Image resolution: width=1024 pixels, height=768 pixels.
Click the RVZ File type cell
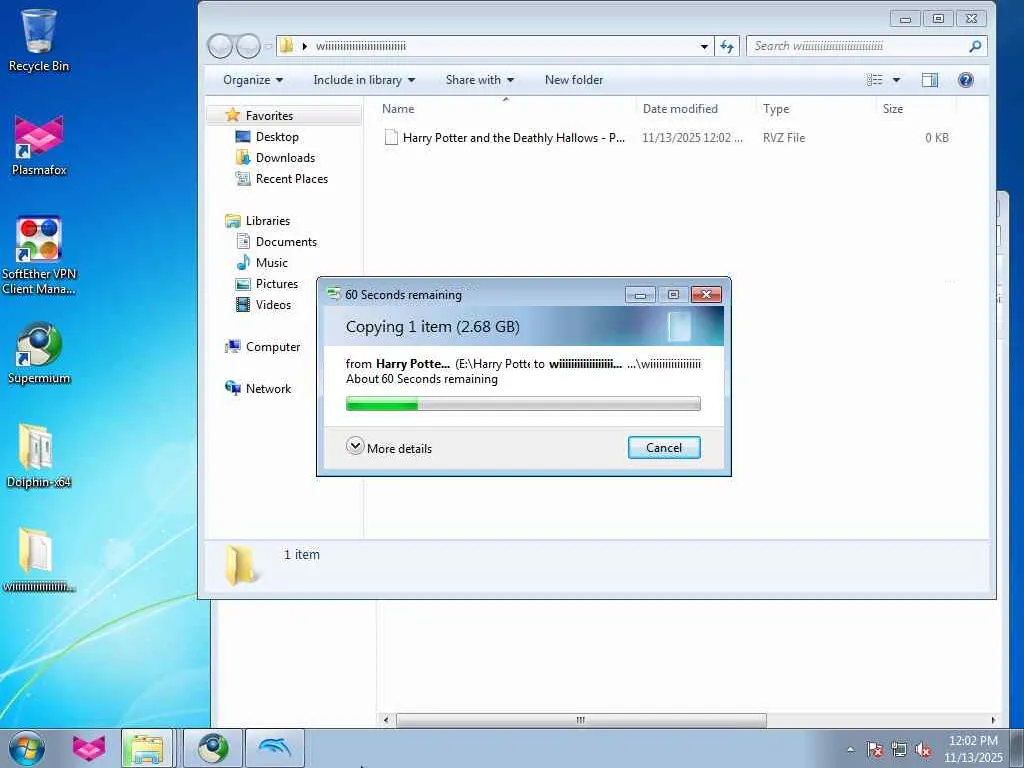coord(784,137)
